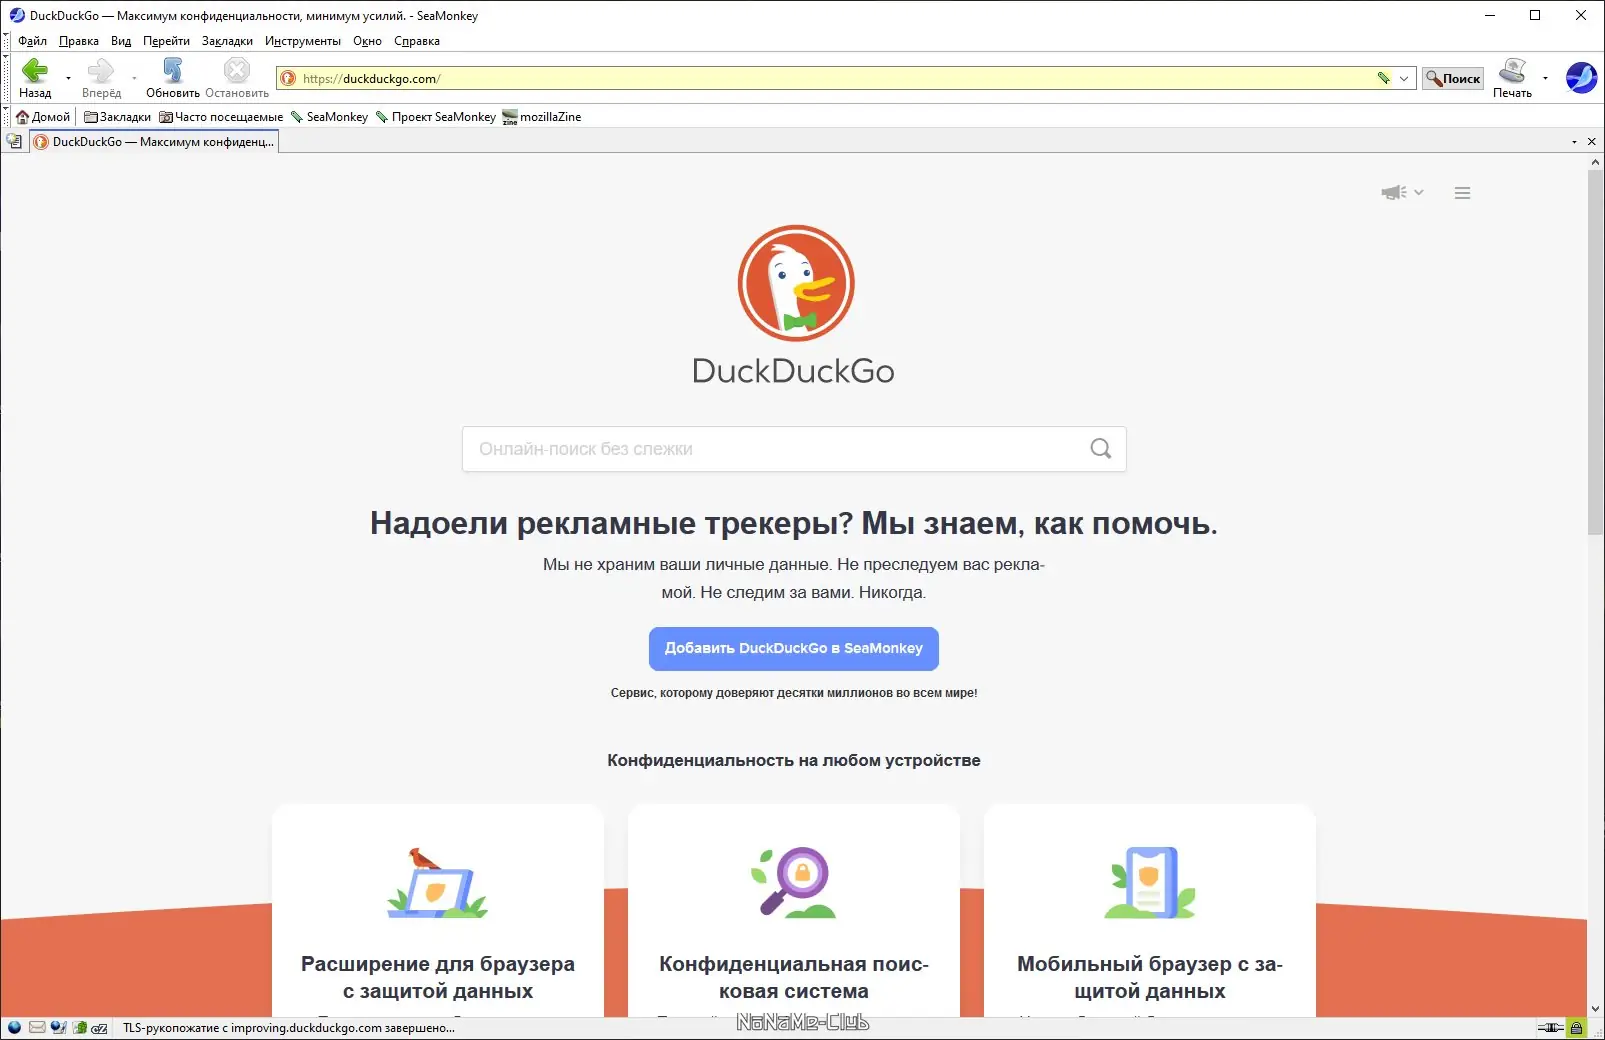
Task: Go home via the Домой bookmark button
Action: 43,117
